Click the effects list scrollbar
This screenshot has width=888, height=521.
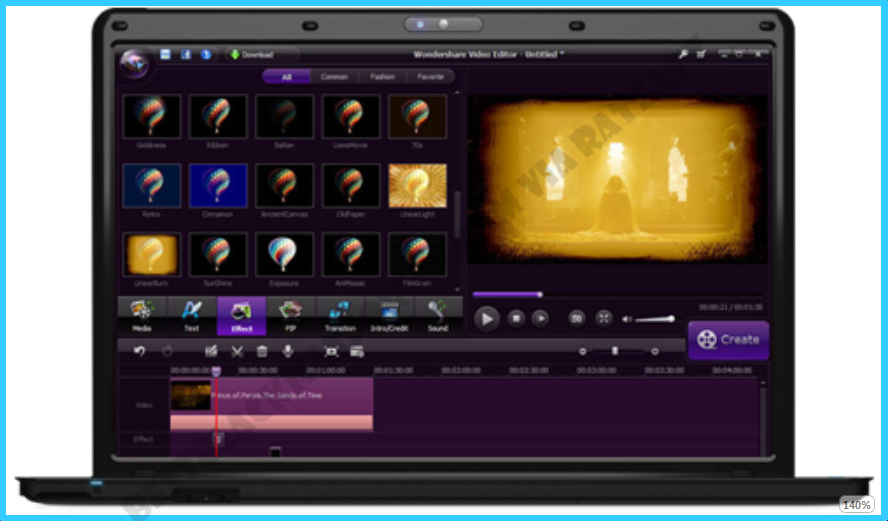pos(457,215)
